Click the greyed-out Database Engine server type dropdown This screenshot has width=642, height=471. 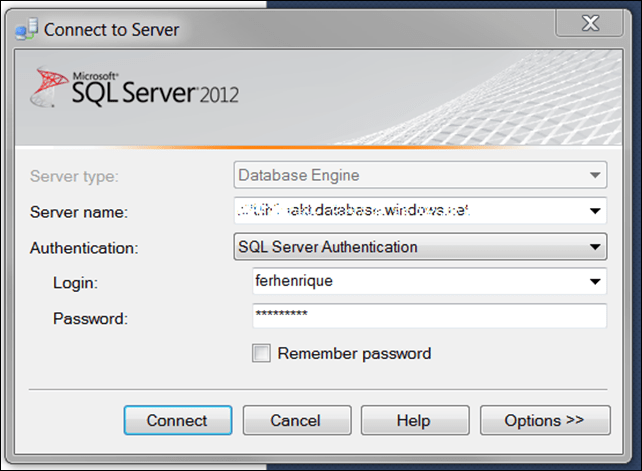[419, 176]
